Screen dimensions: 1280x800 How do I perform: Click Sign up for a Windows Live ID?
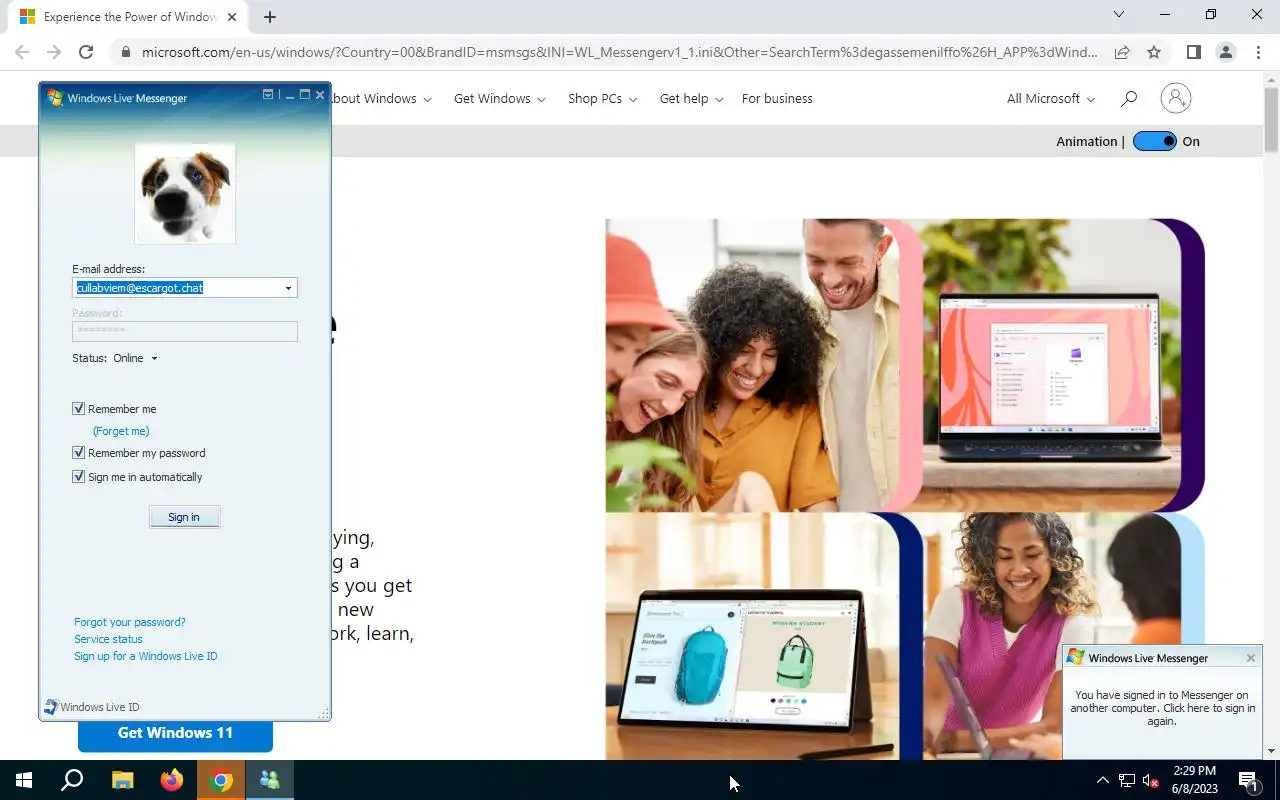coord(146,656)
